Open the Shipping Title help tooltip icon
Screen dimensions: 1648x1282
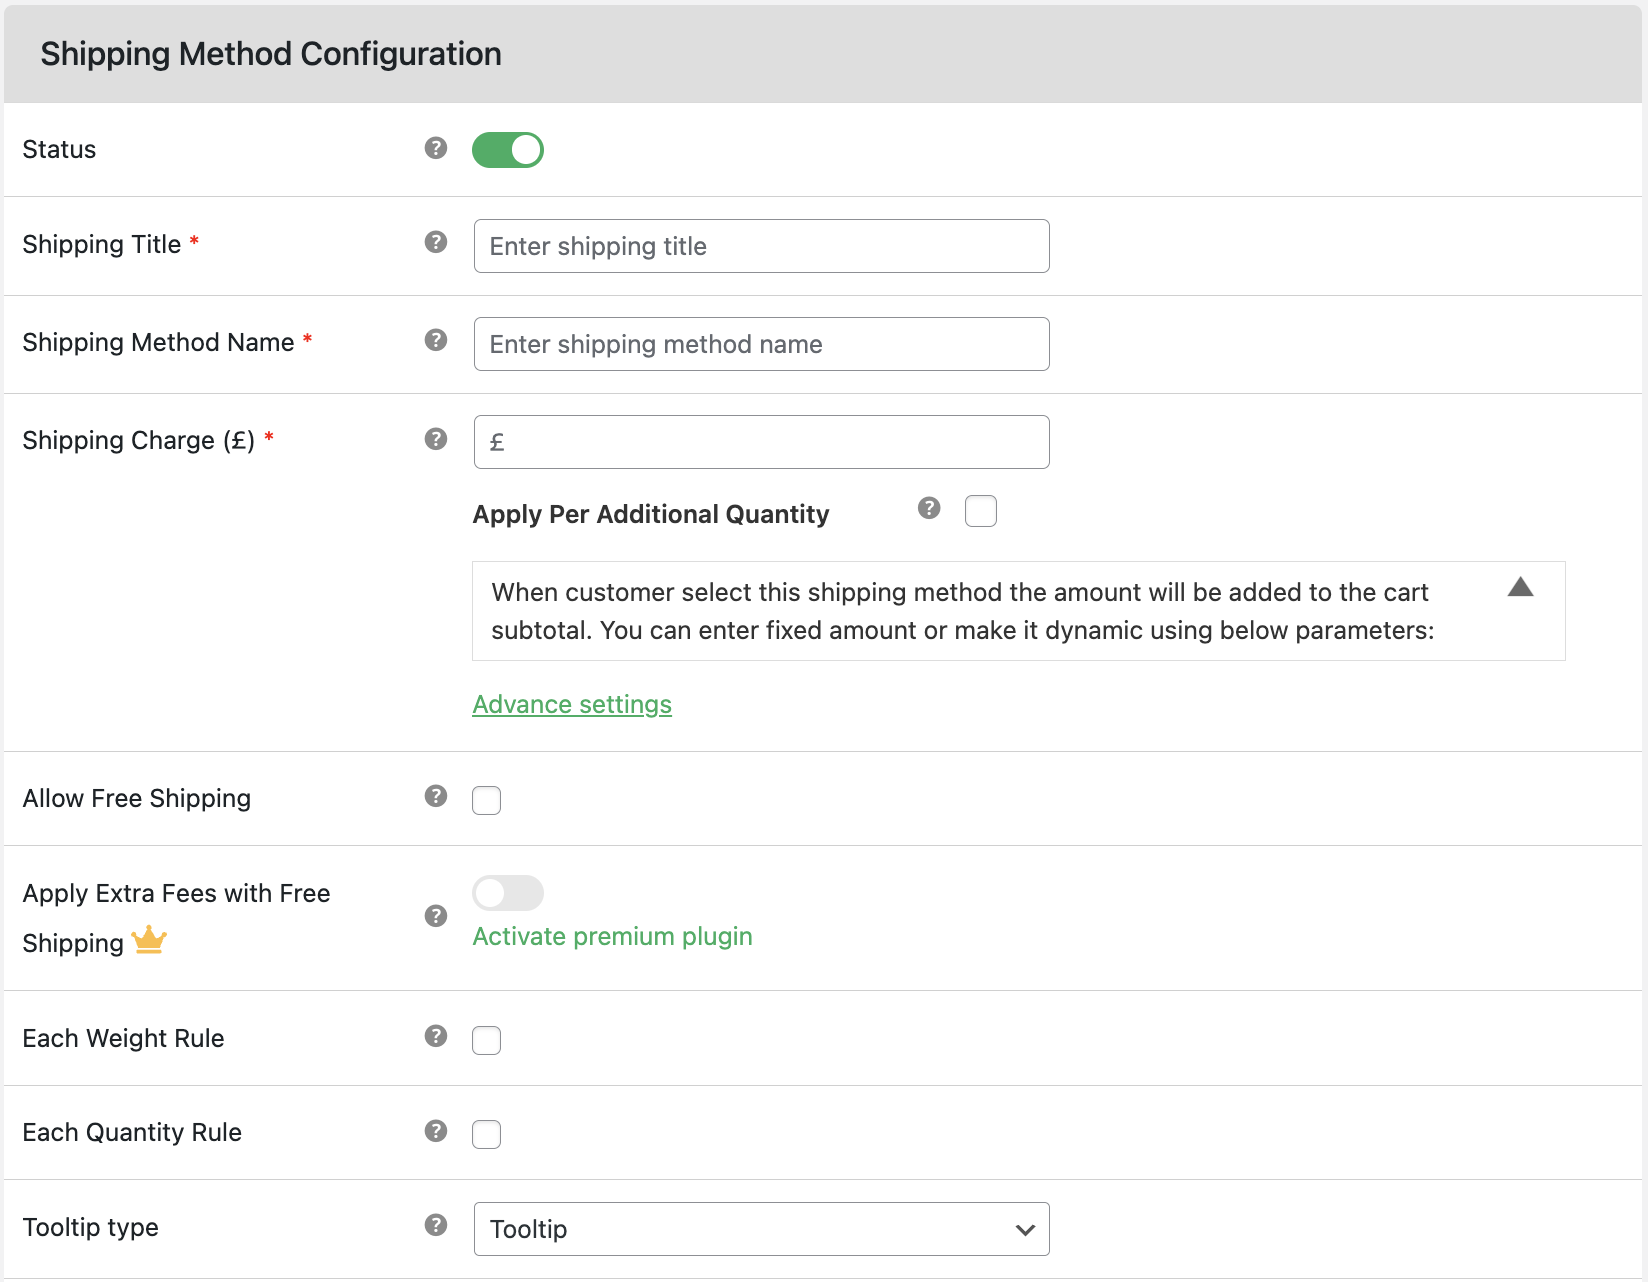[x=435, y=242]
